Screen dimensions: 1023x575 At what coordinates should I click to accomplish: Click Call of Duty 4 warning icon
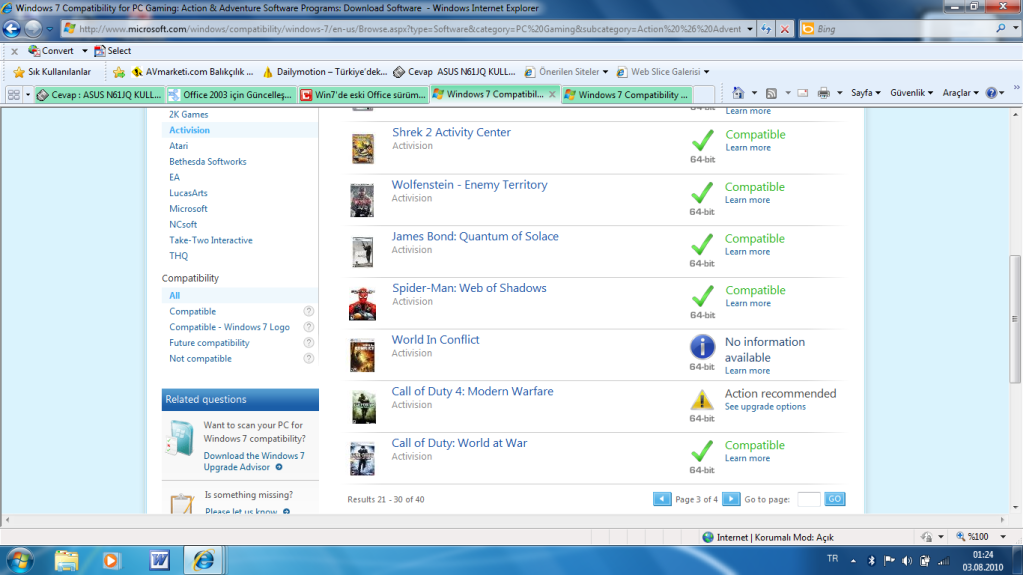(x=701, y=399)
